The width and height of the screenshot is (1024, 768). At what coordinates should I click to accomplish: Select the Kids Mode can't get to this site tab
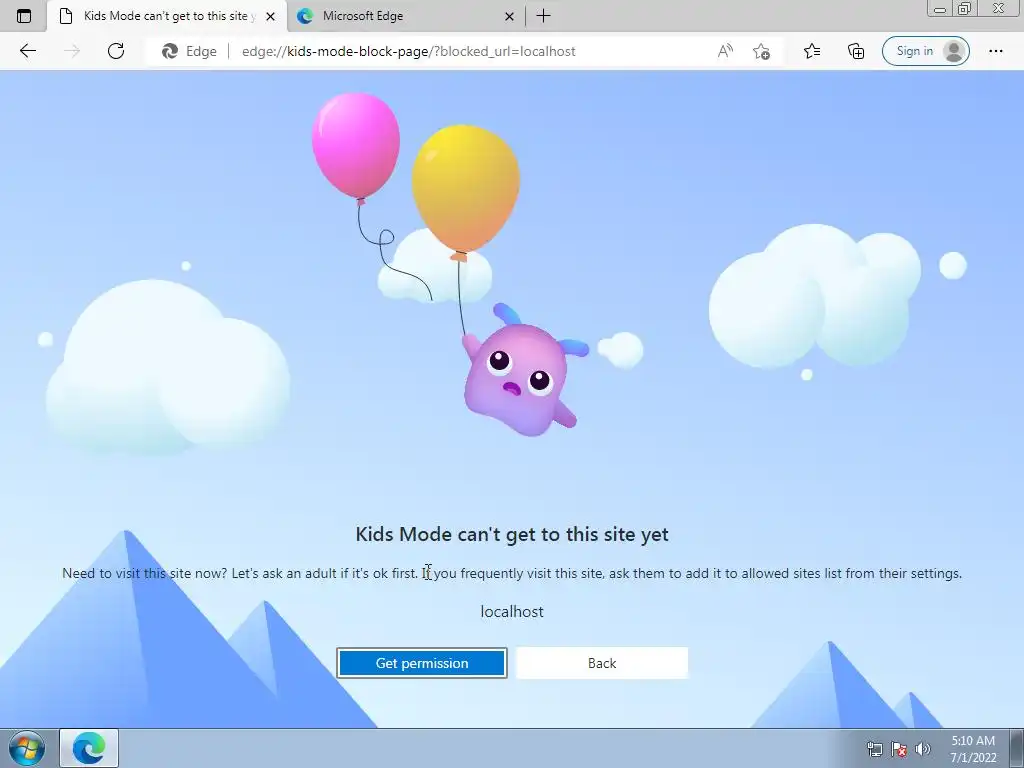(x=167, y=16)
